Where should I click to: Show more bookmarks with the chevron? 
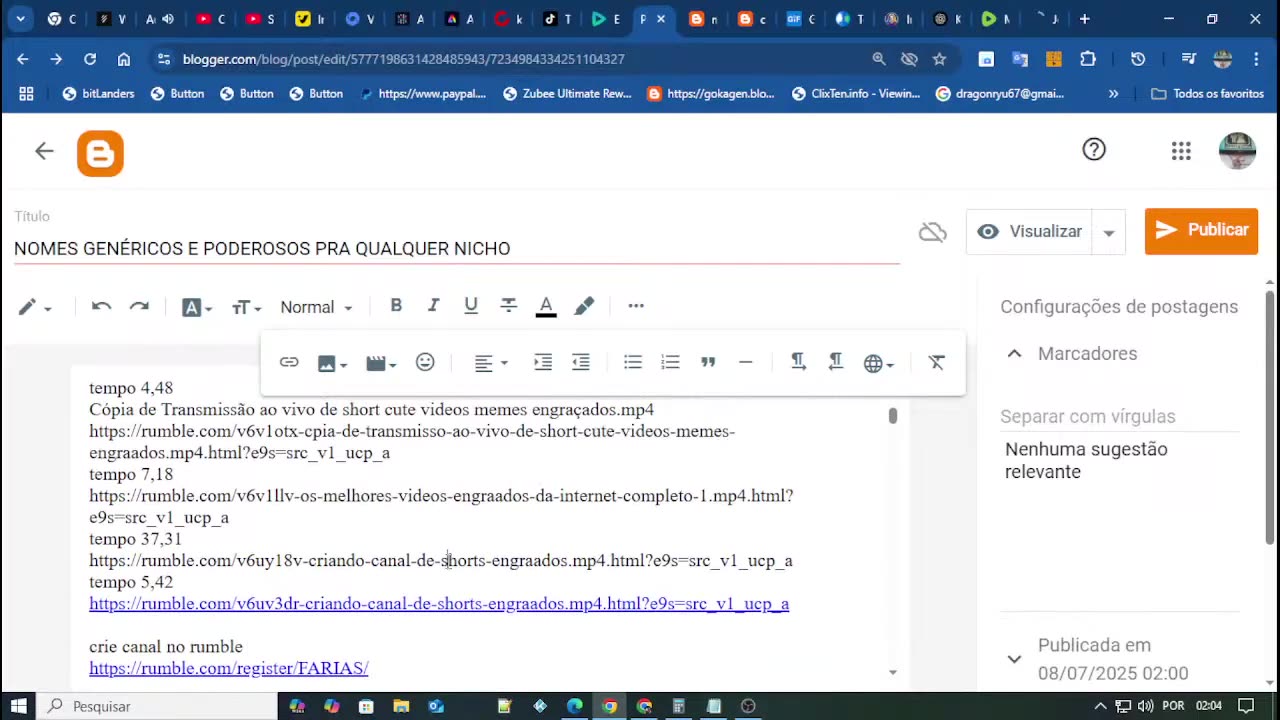1113,93
